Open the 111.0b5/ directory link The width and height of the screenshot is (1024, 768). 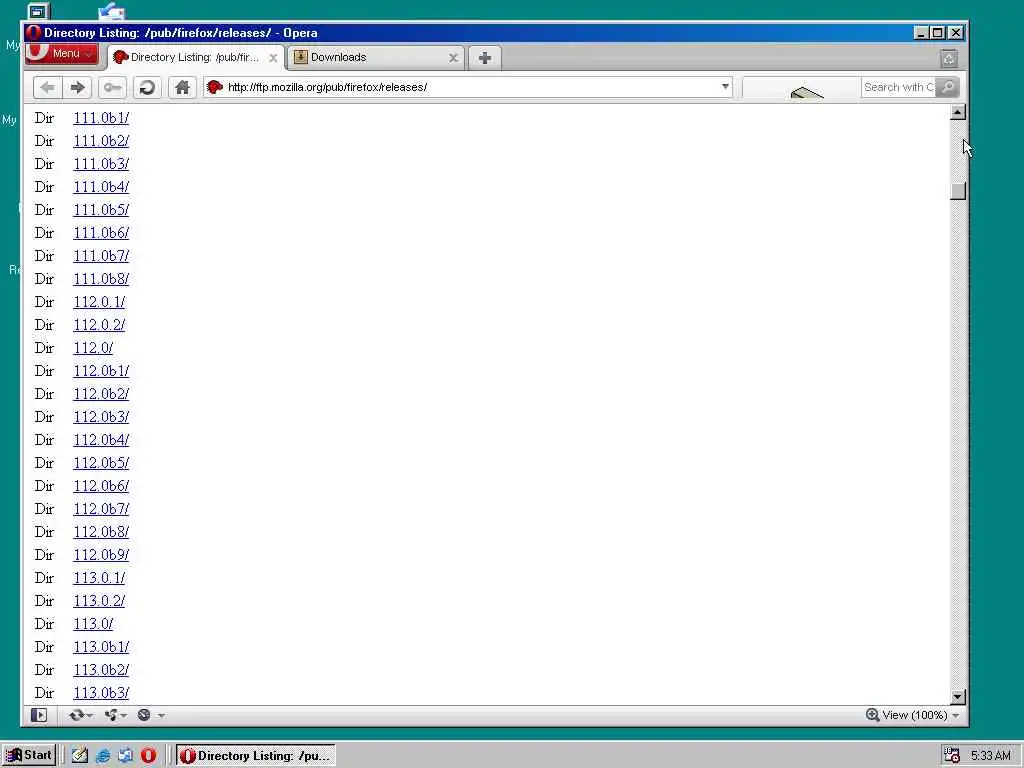(x=101, y=210)
